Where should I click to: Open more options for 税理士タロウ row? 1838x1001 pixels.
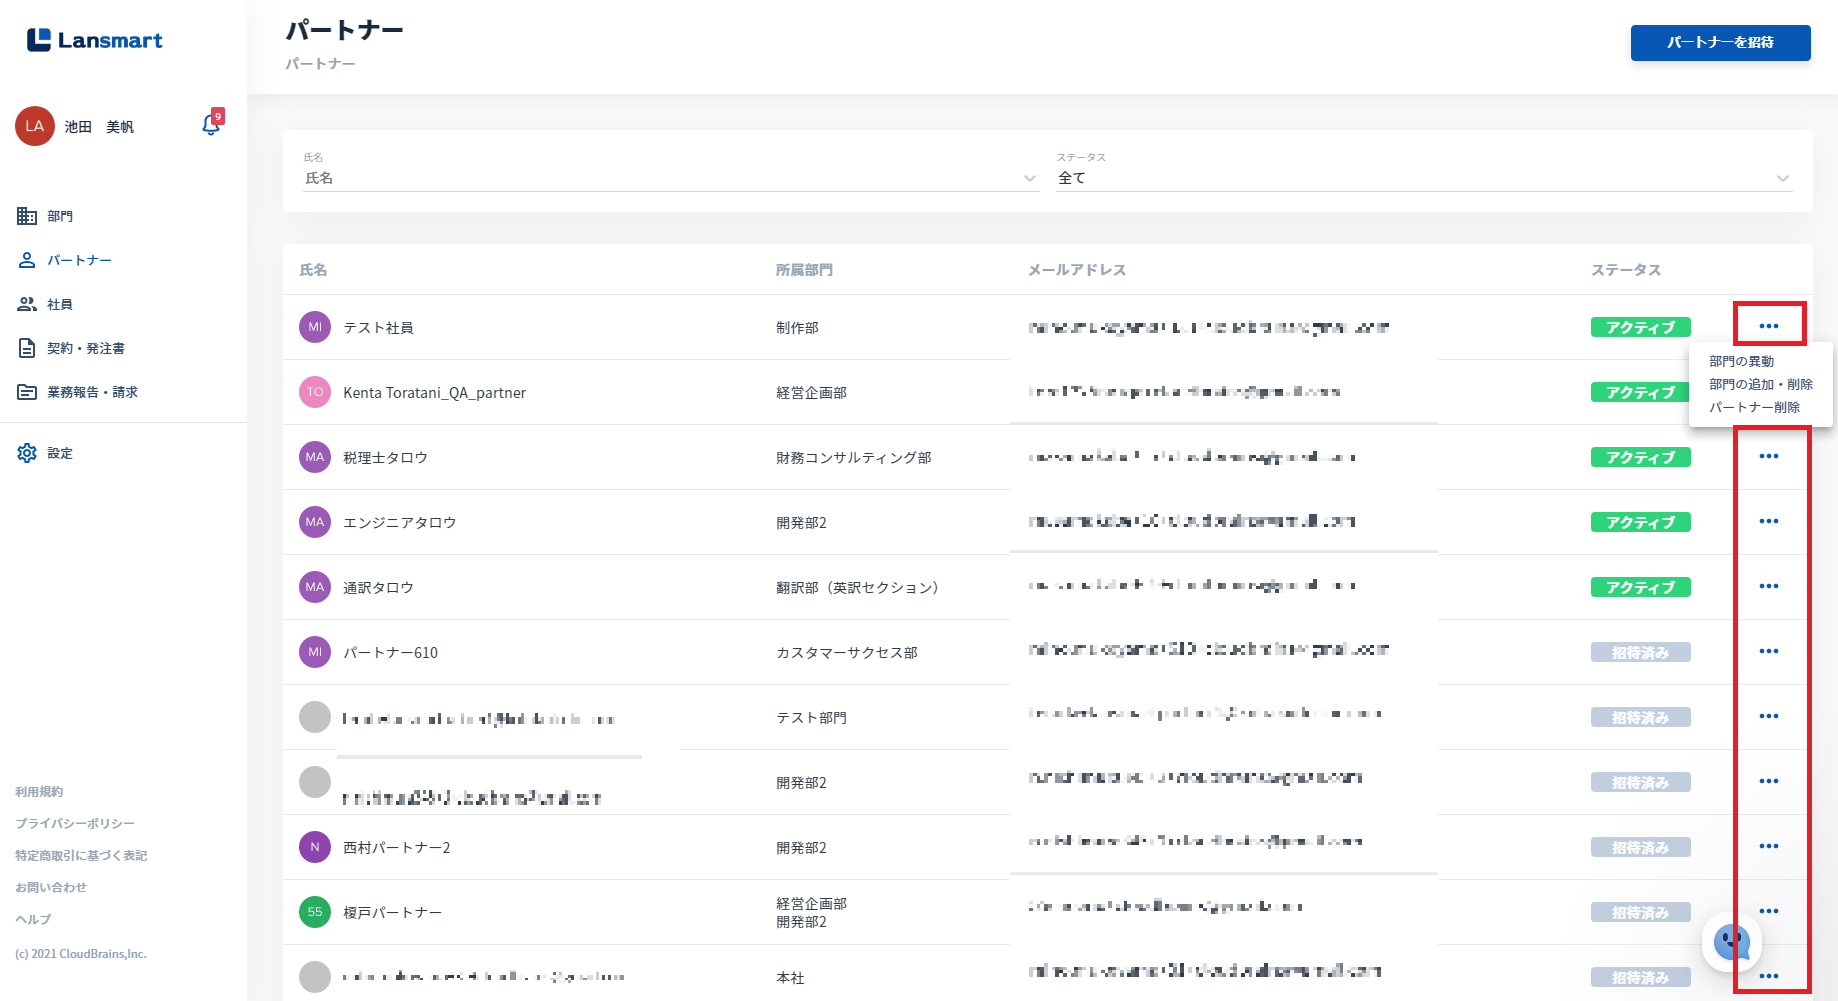tap(1769, 456)
